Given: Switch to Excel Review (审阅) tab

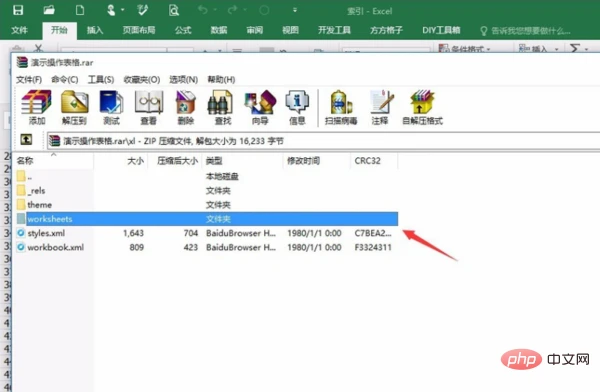Looking at the screenshot, I should click(x=255, y=30).
